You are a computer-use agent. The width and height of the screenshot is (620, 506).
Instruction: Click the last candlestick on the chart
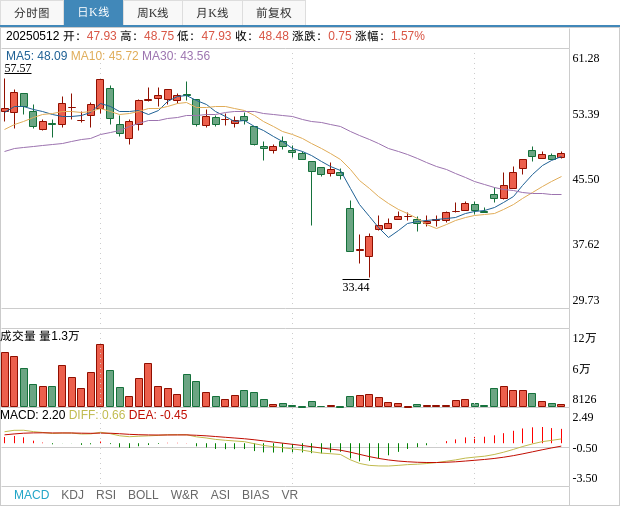point(561,155)
